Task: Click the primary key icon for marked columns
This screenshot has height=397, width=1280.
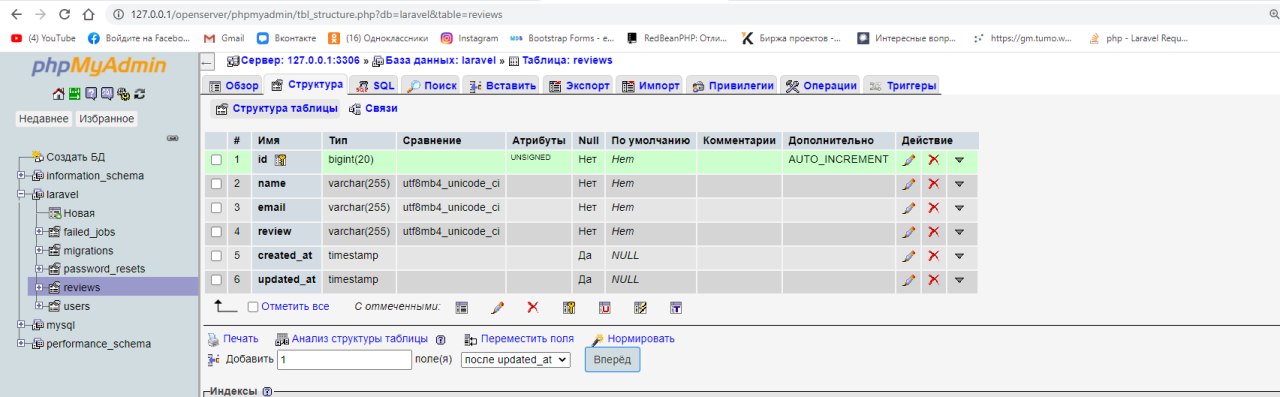Action: point(569,308)
